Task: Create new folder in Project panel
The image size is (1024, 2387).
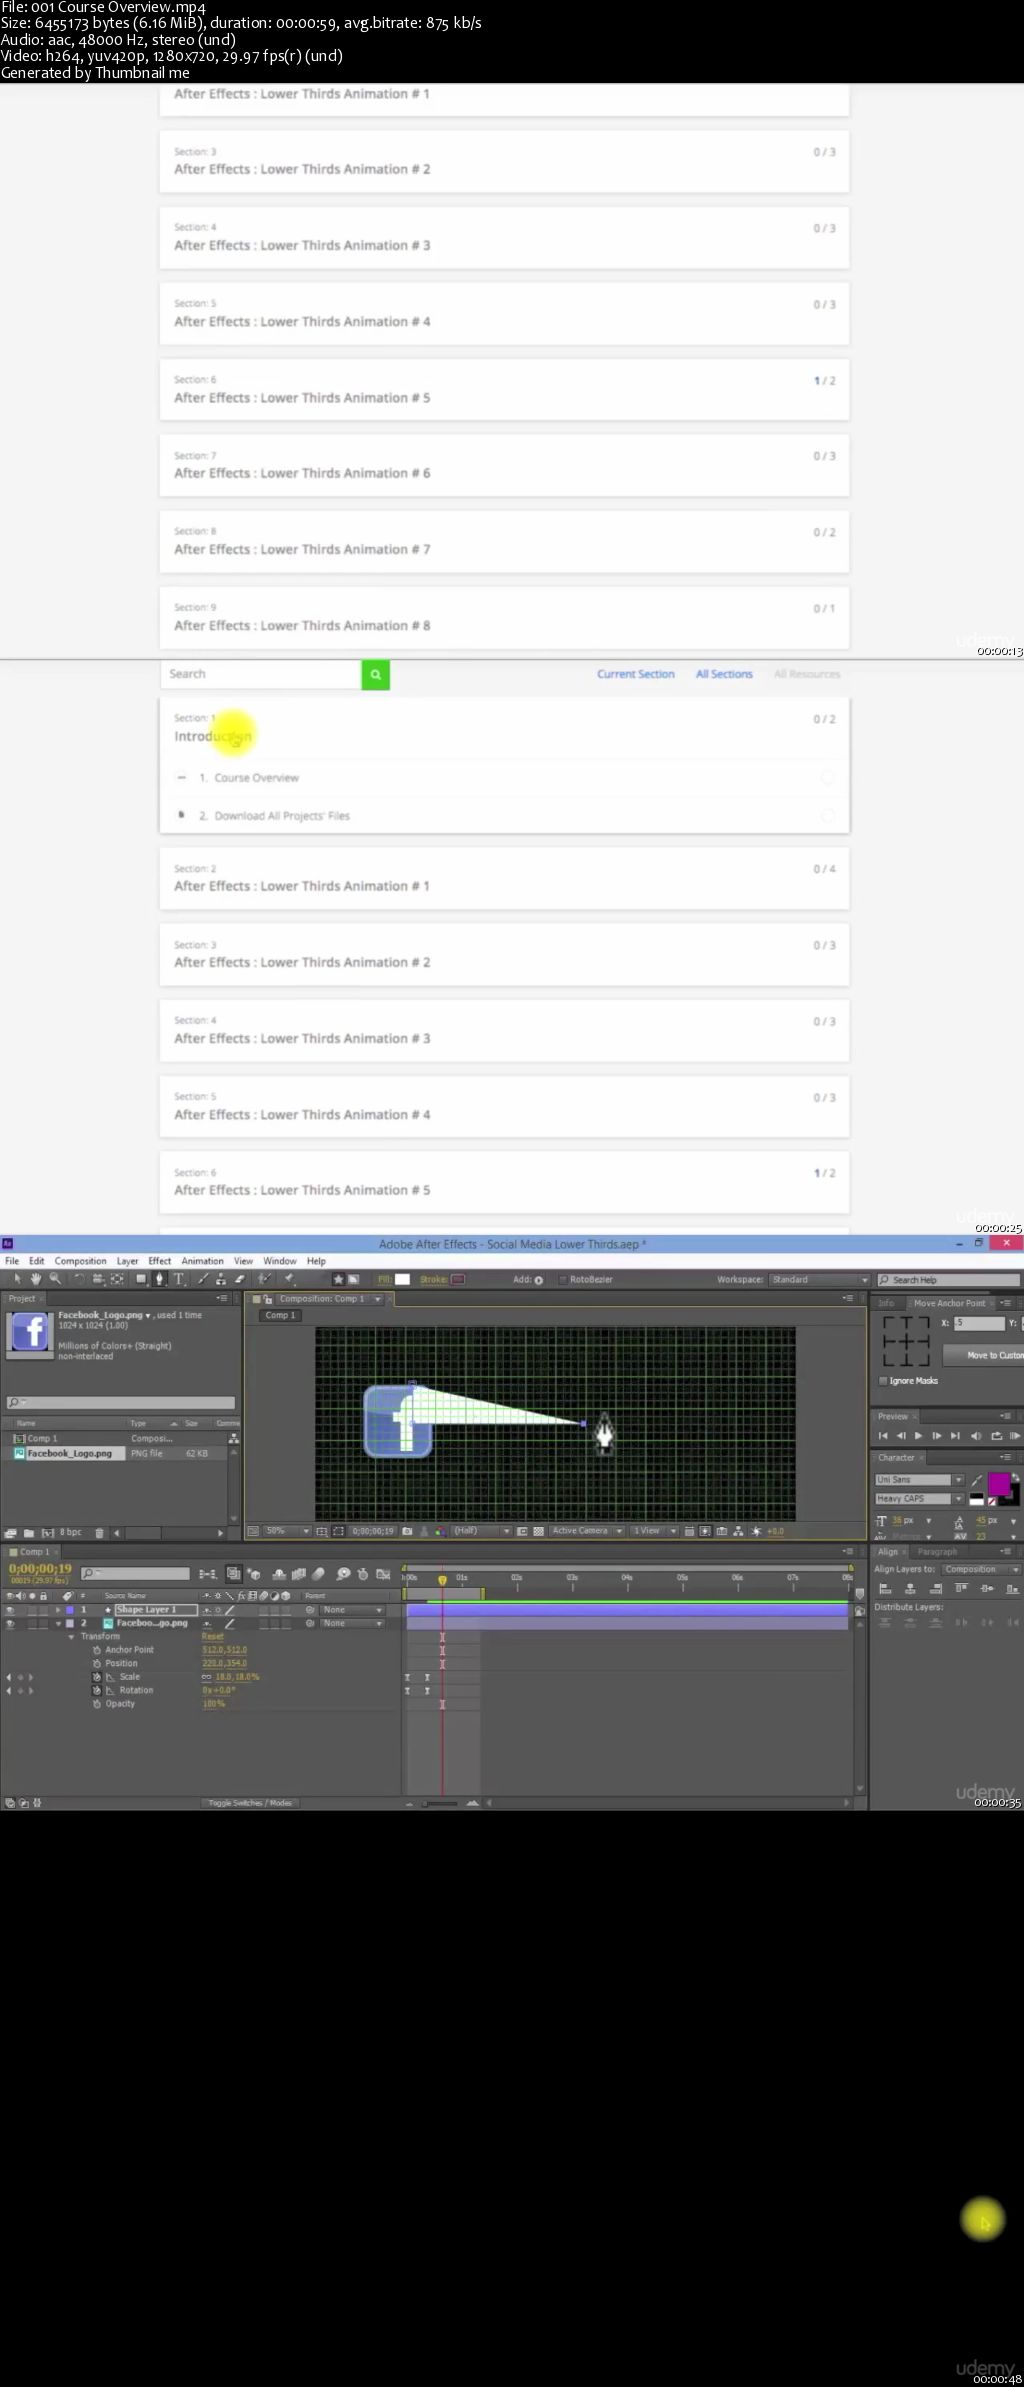Action: [29, 1532]
